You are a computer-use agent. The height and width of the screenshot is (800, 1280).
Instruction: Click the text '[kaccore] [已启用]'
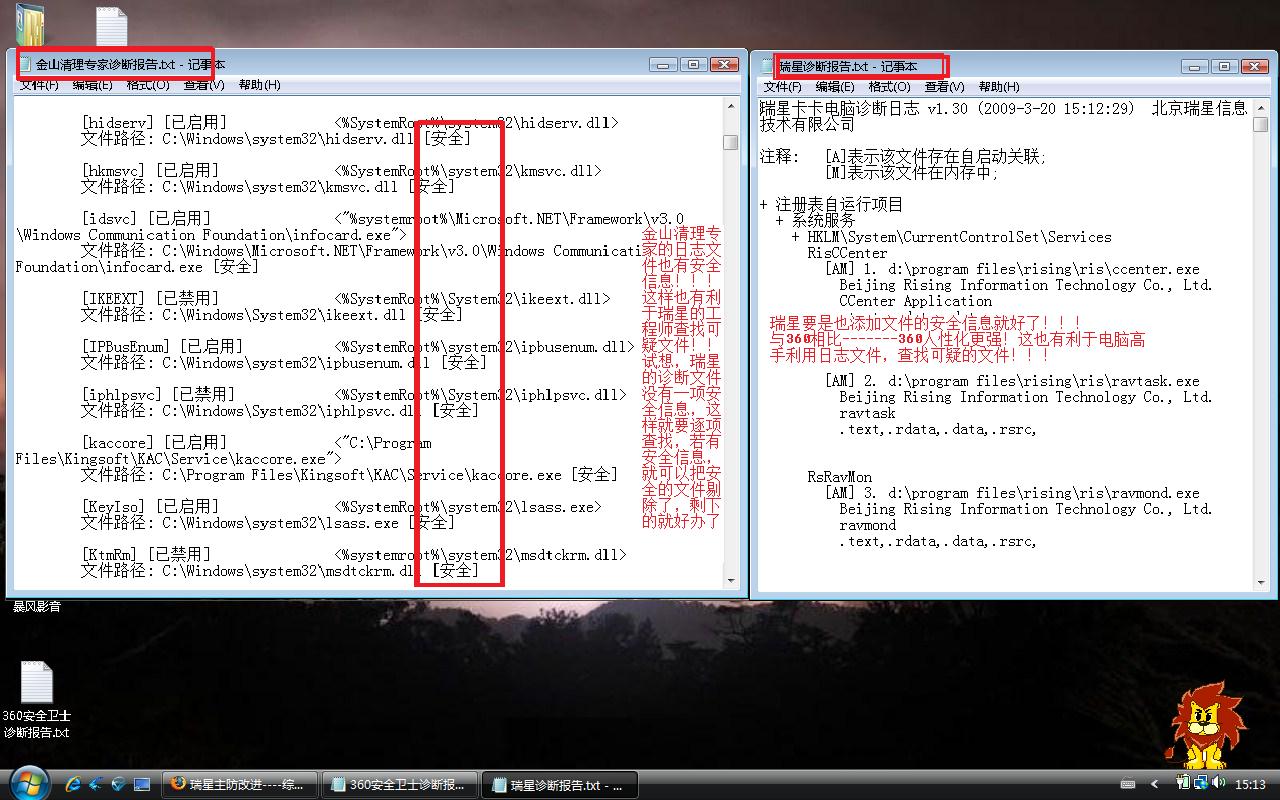pyautogui.click(x=157, y=443)
